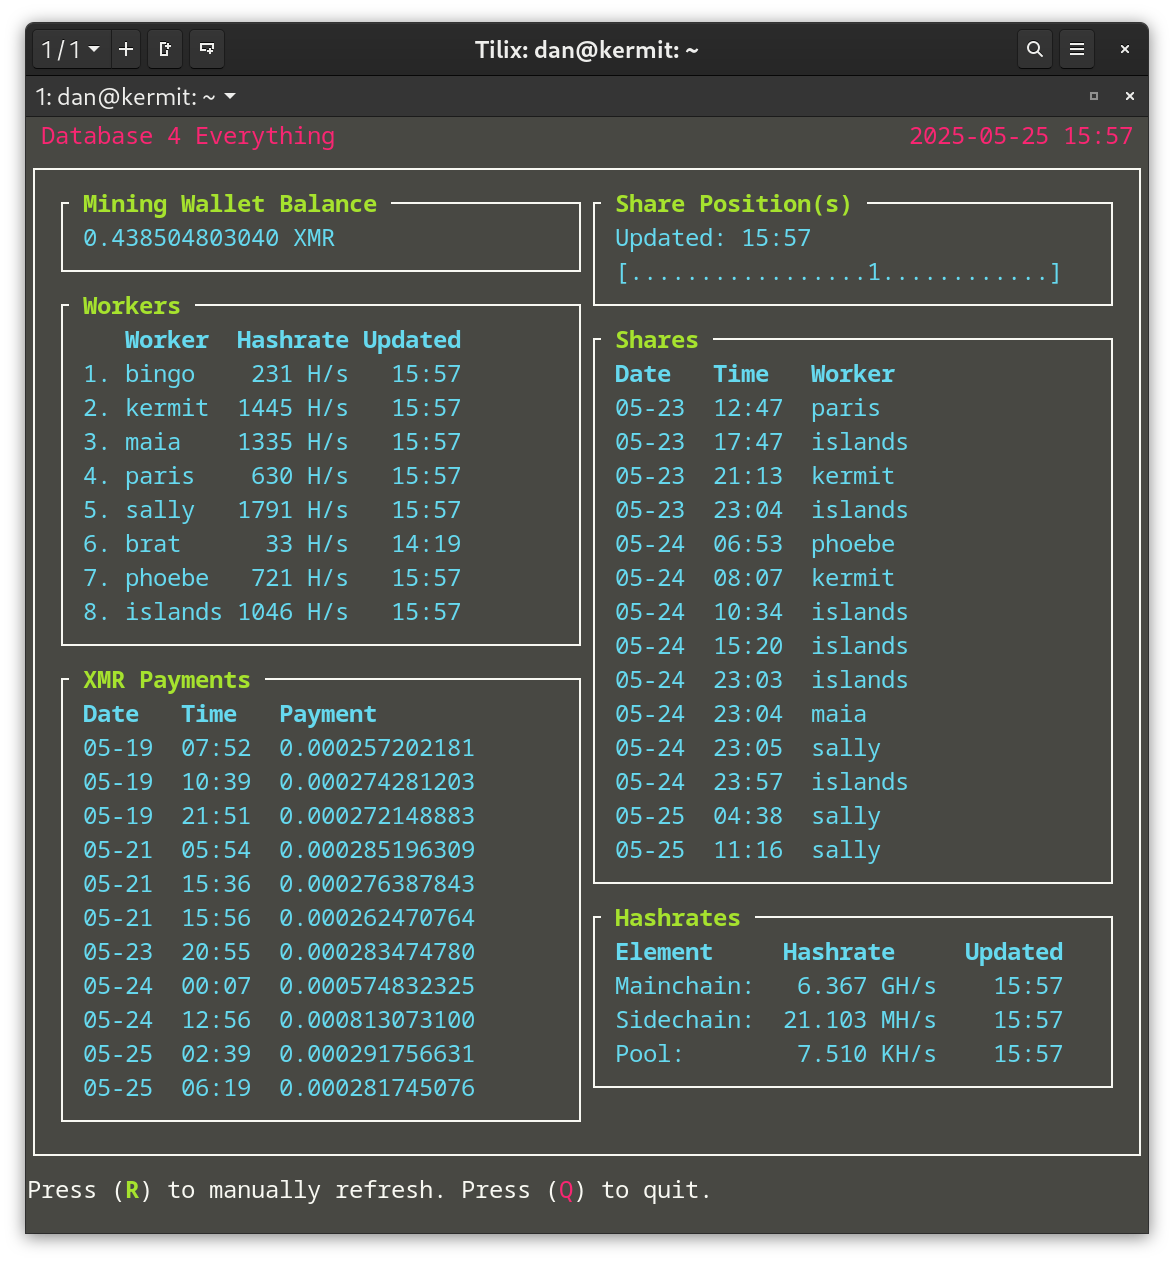Close the terminal pane dan@kermit
This screenshot has width=1174, height=1262.
(1130, 97)
